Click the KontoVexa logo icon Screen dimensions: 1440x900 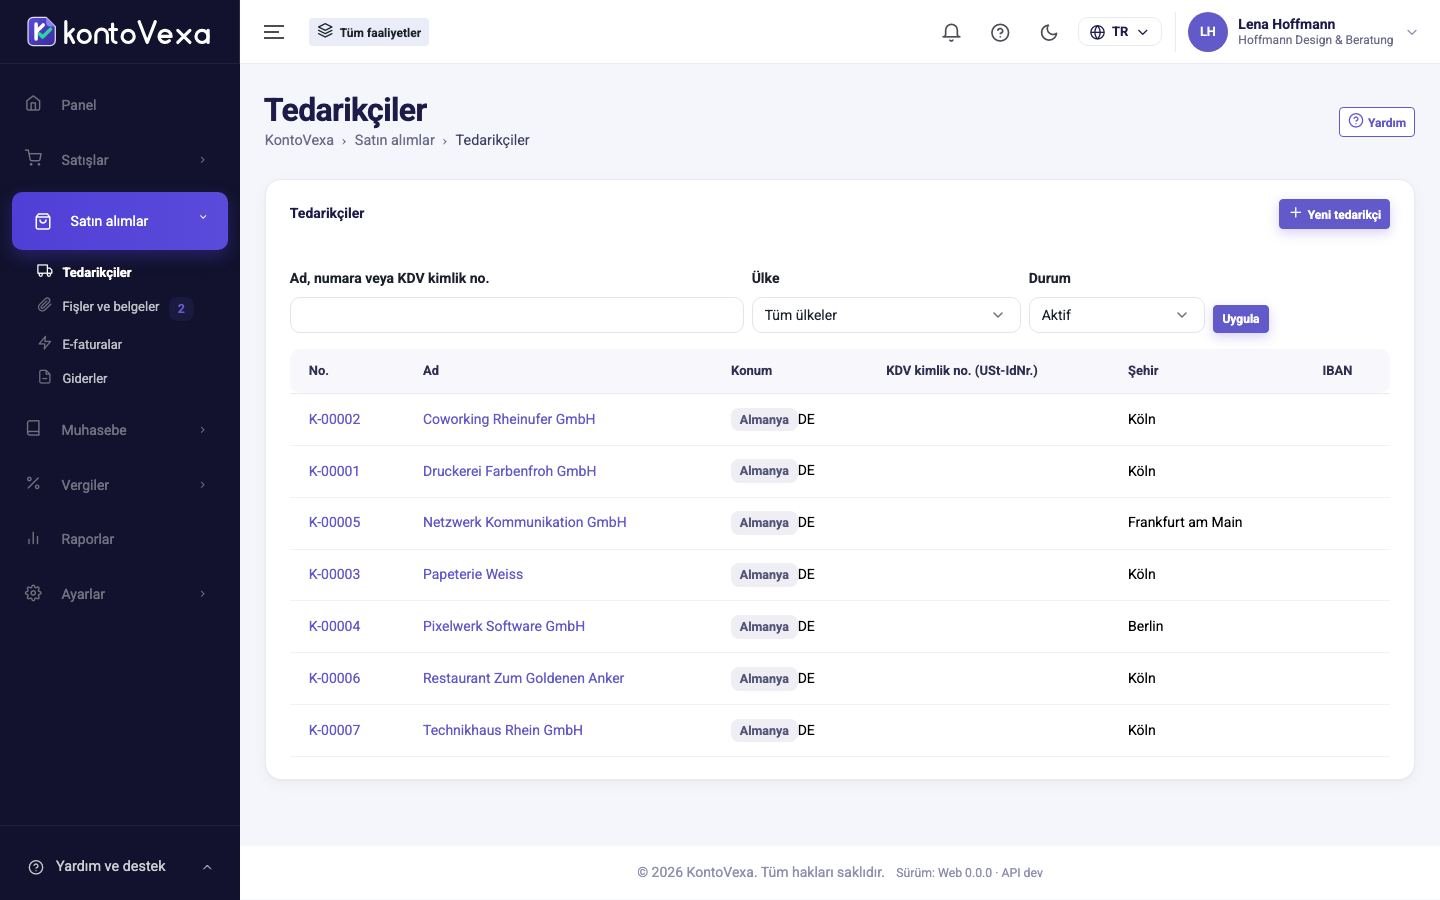click(41, 32)
